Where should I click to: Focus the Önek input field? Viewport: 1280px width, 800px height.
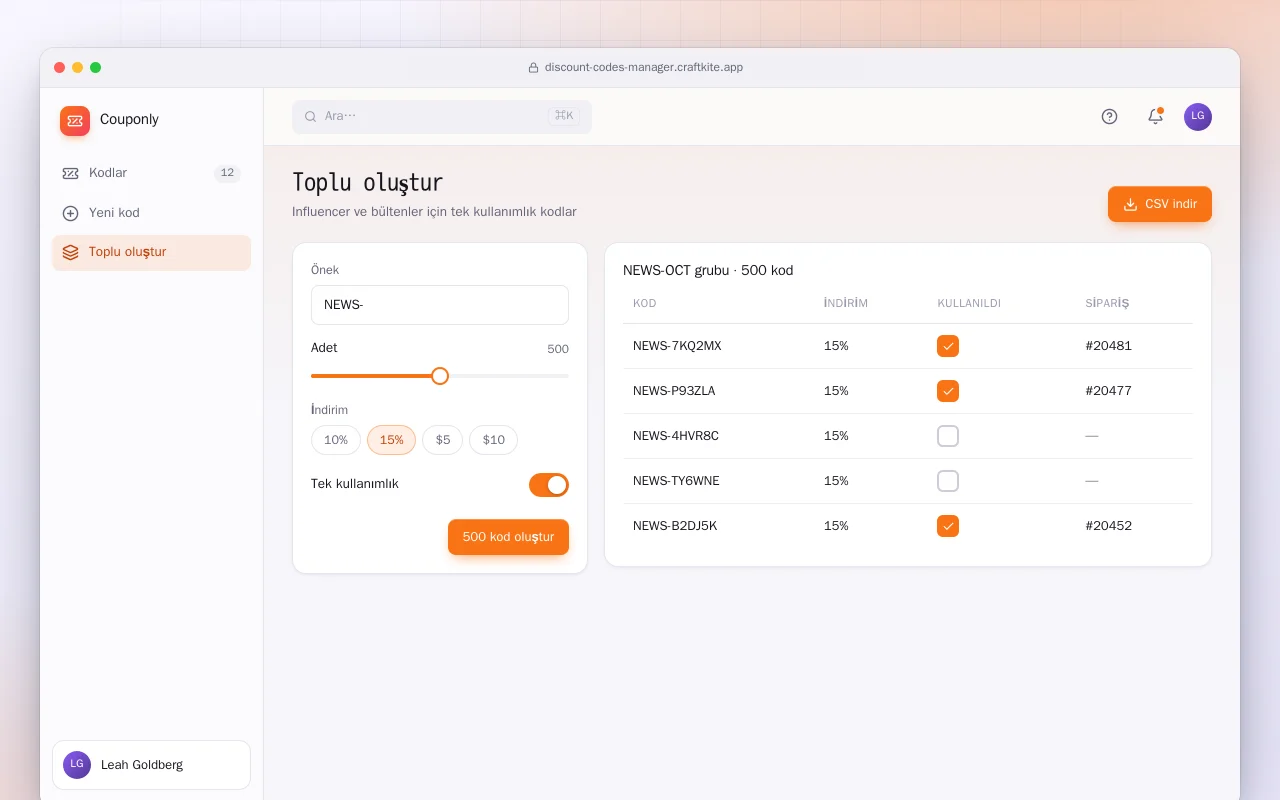click(x=440, y=305)
